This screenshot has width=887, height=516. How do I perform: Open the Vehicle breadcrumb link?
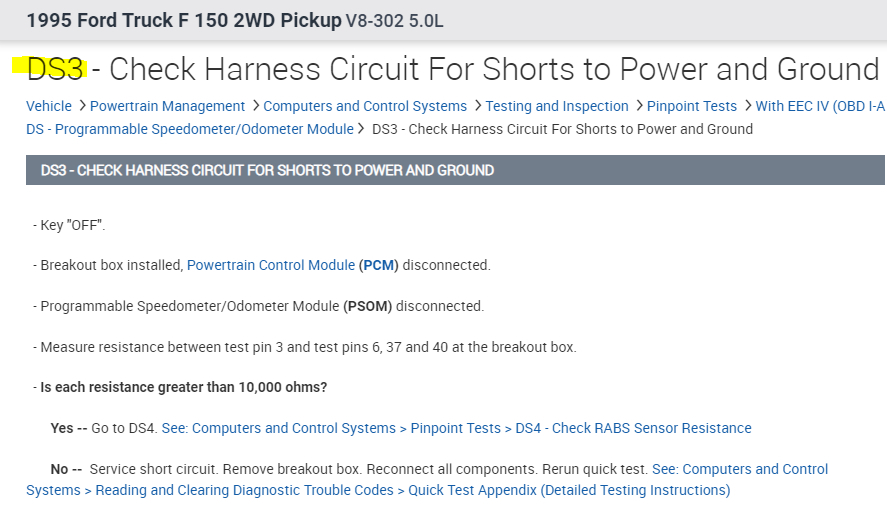[x=49, y=106]
